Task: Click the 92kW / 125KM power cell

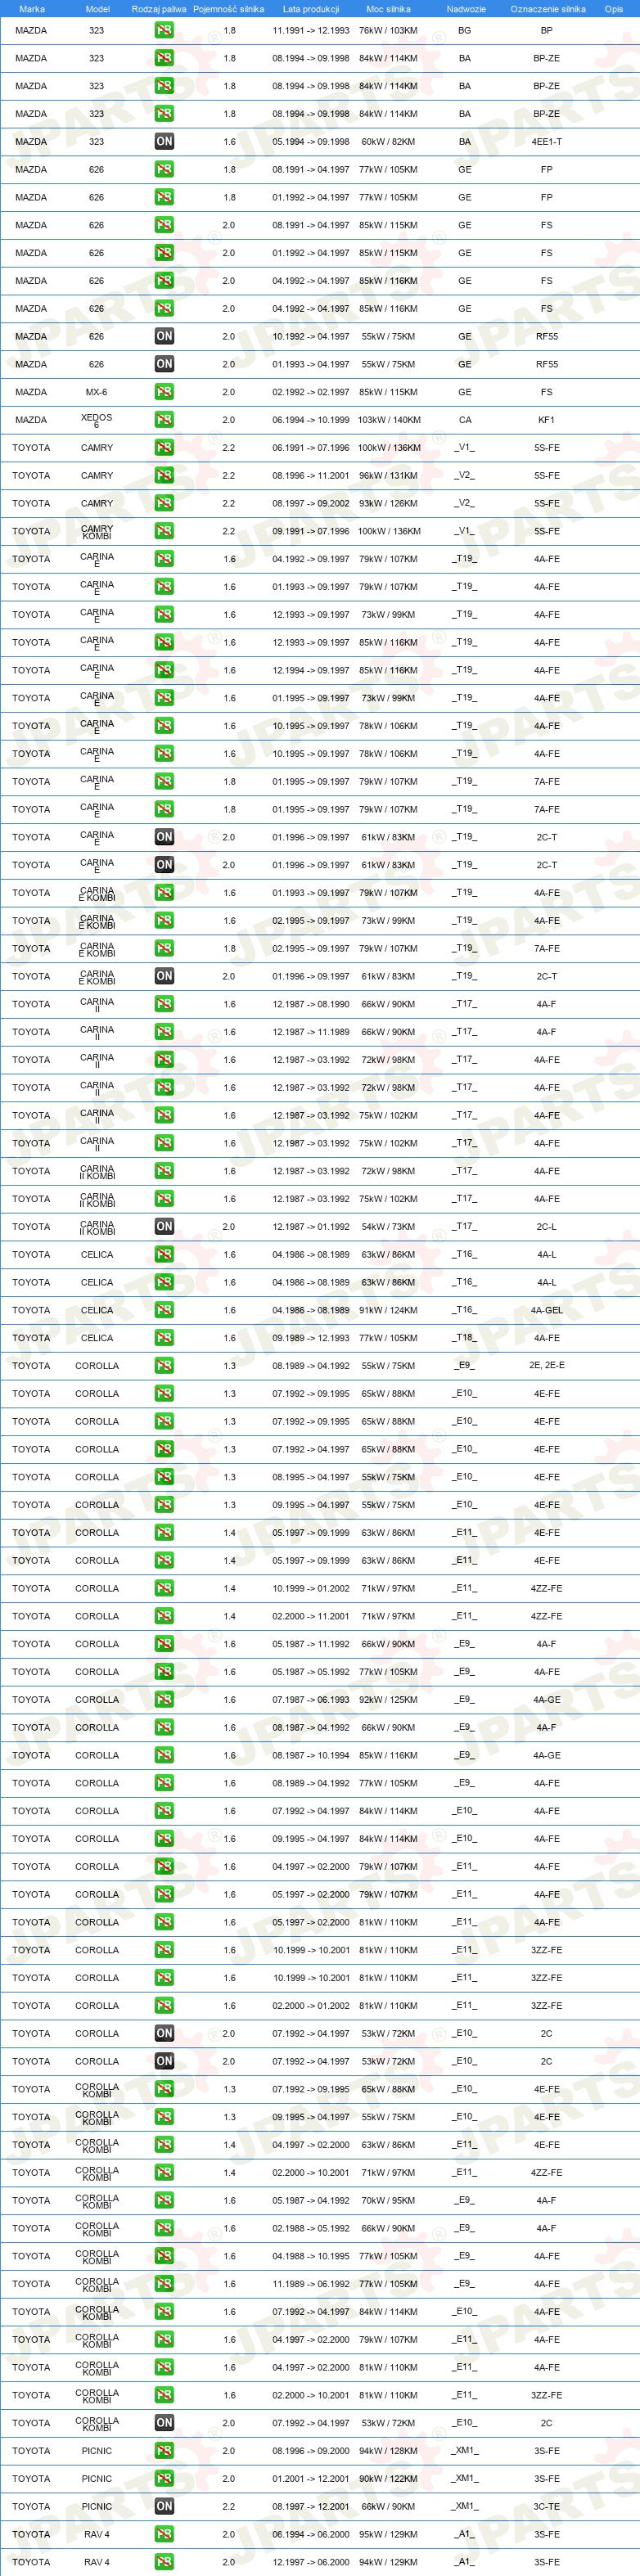Action: click(389, 1699)
